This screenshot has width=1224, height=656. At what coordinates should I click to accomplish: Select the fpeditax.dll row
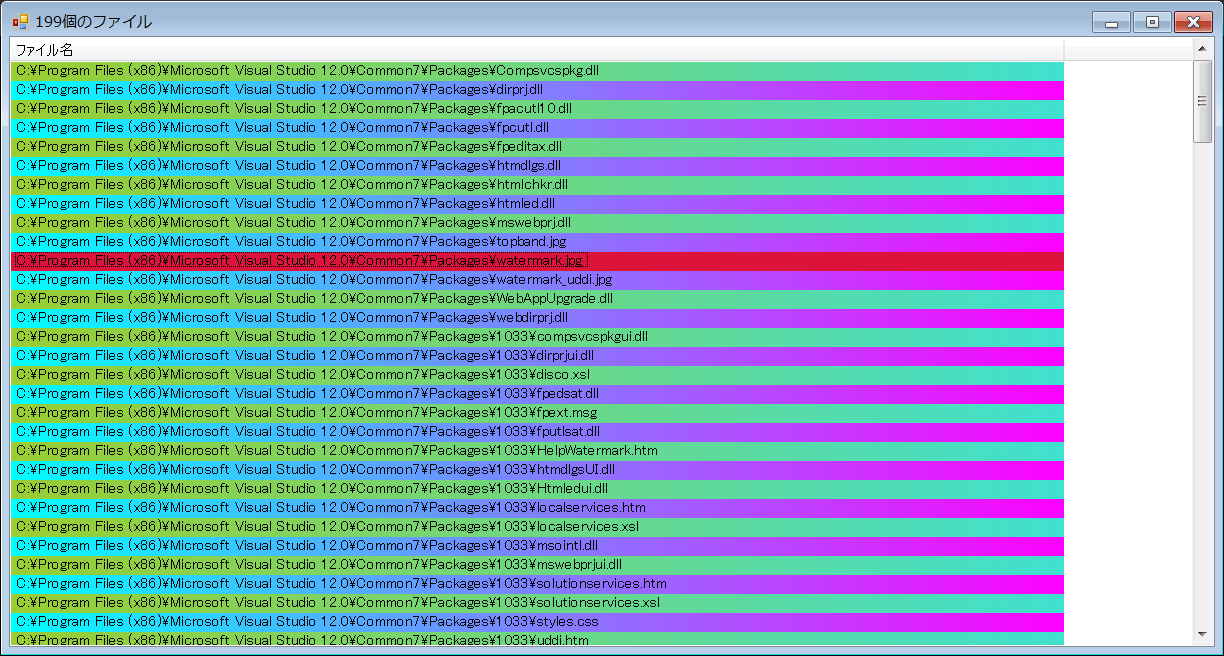(537, 147)
